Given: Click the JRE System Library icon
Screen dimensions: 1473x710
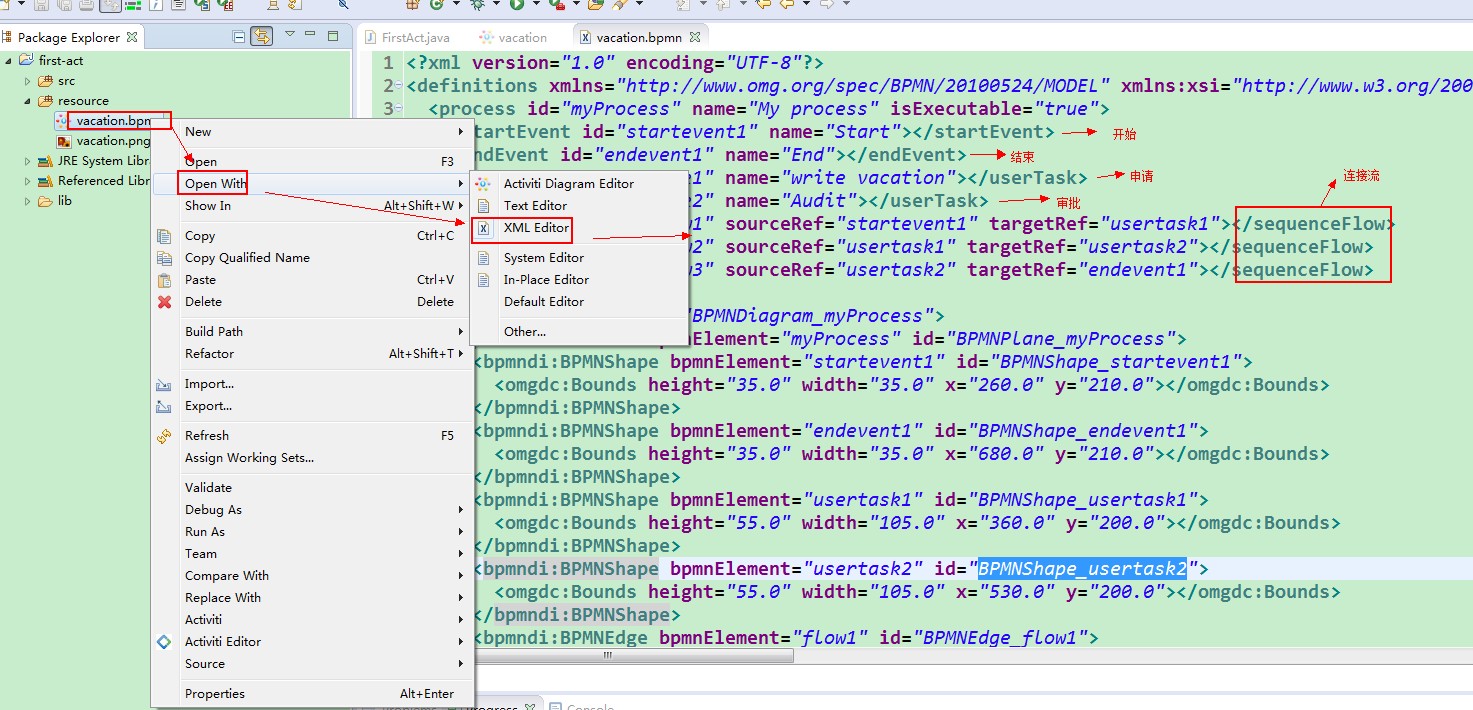Looking at the screenshot, I should pyautogui.click(x=45, y=161).
